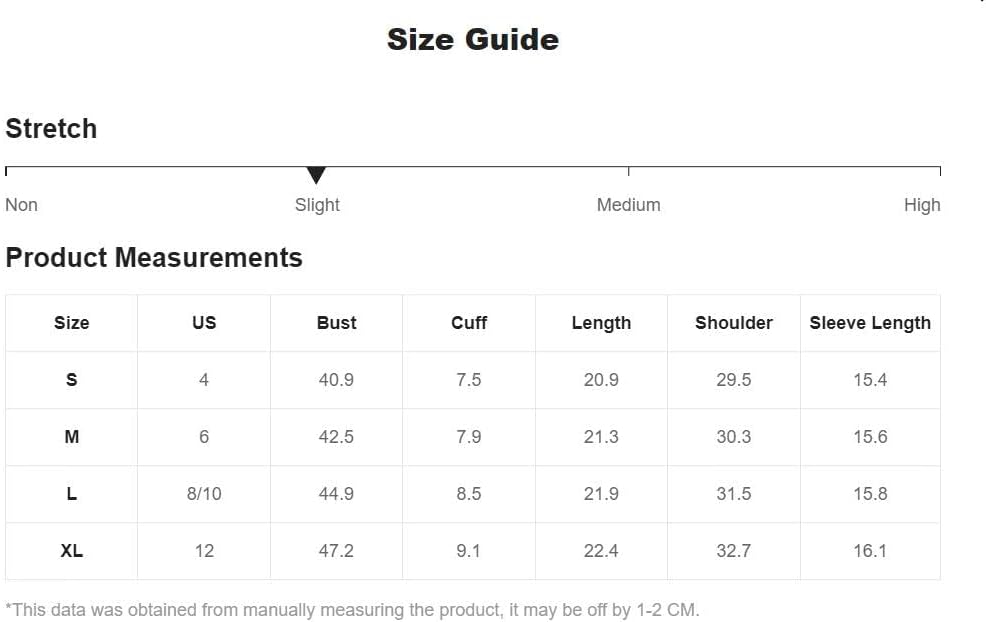Click the length value 22.4
986x622 pixels.
(x=601, y=551)
